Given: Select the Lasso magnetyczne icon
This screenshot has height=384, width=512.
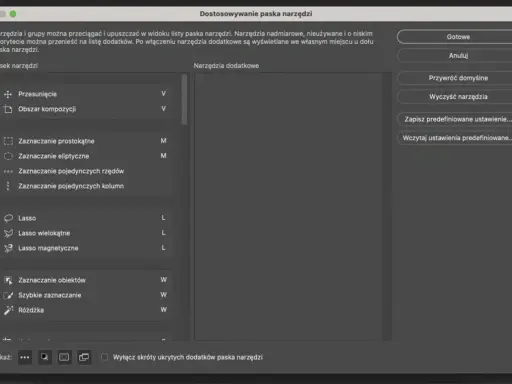Looking at the screenshot, I should (x=8, y=248).
